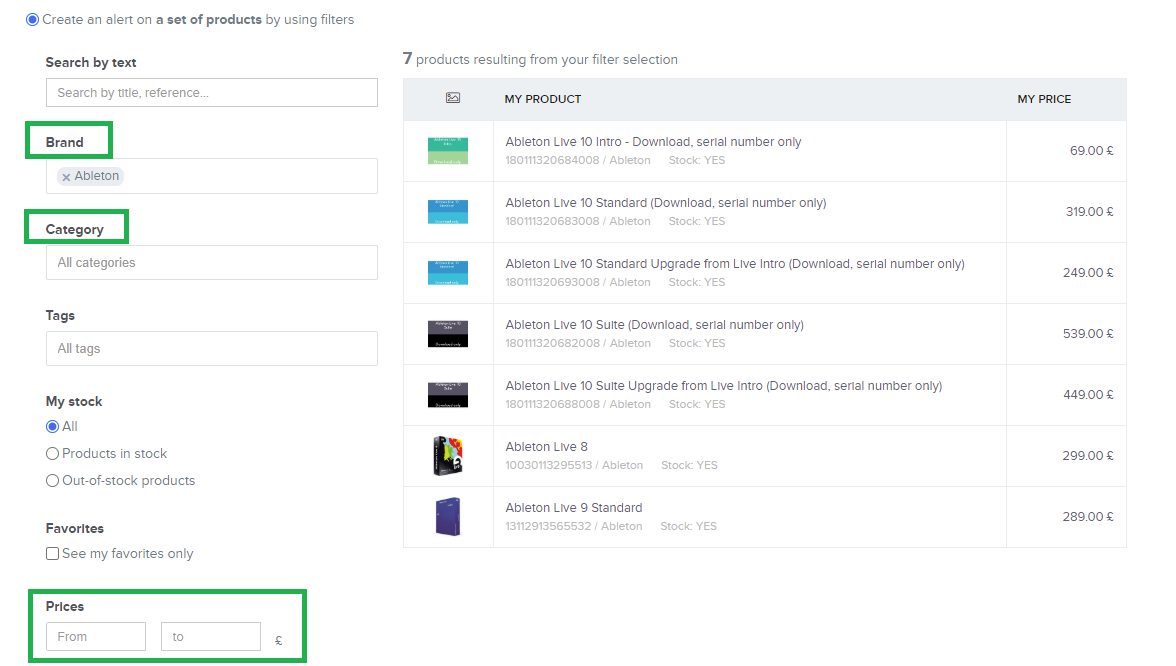Open Ableton Live 8 box thumbnail
Screen dimensions: 1176x666
tap(448, 455)
